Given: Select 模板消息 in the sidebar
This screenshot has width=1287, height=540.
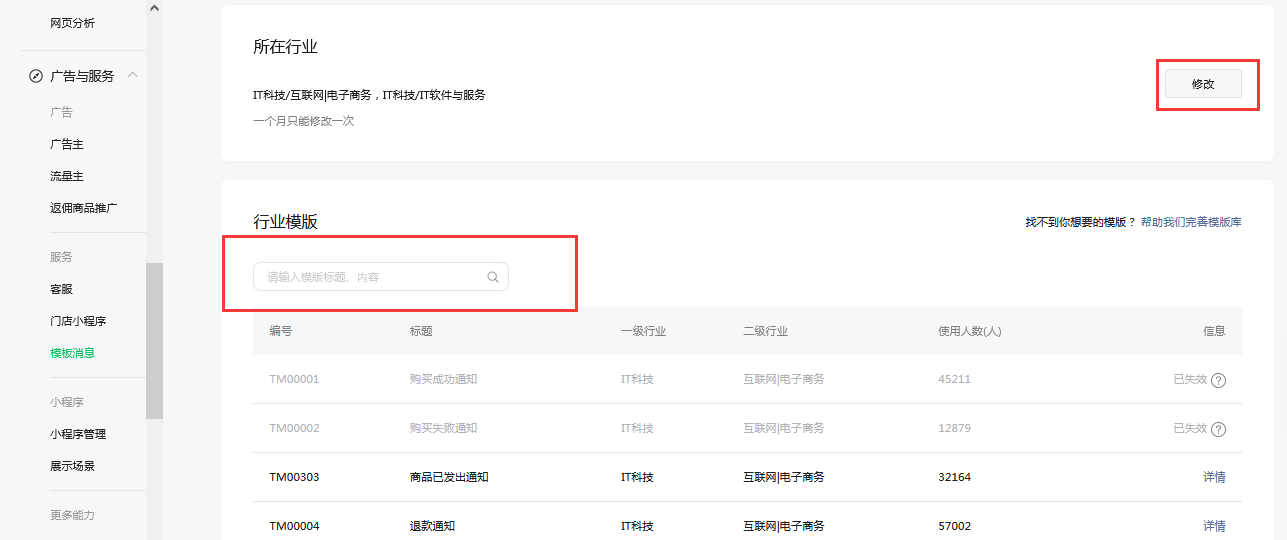Looking at the screenshot, I should (x=73, y=353).
